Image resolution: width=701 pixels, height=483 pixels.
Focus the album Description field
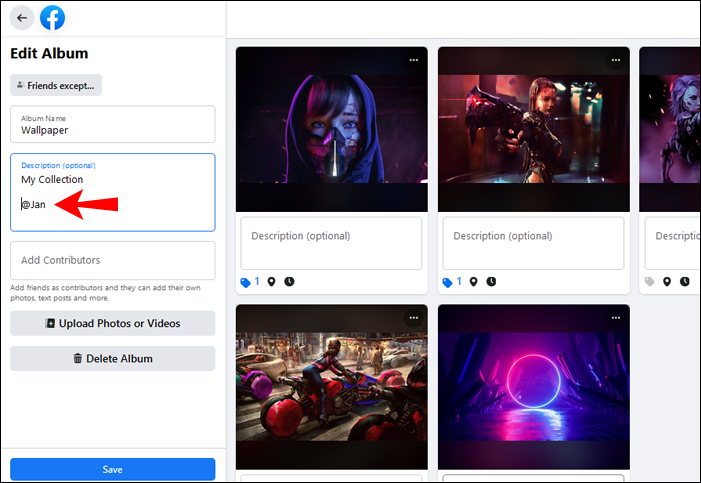(x=113, y=192)
